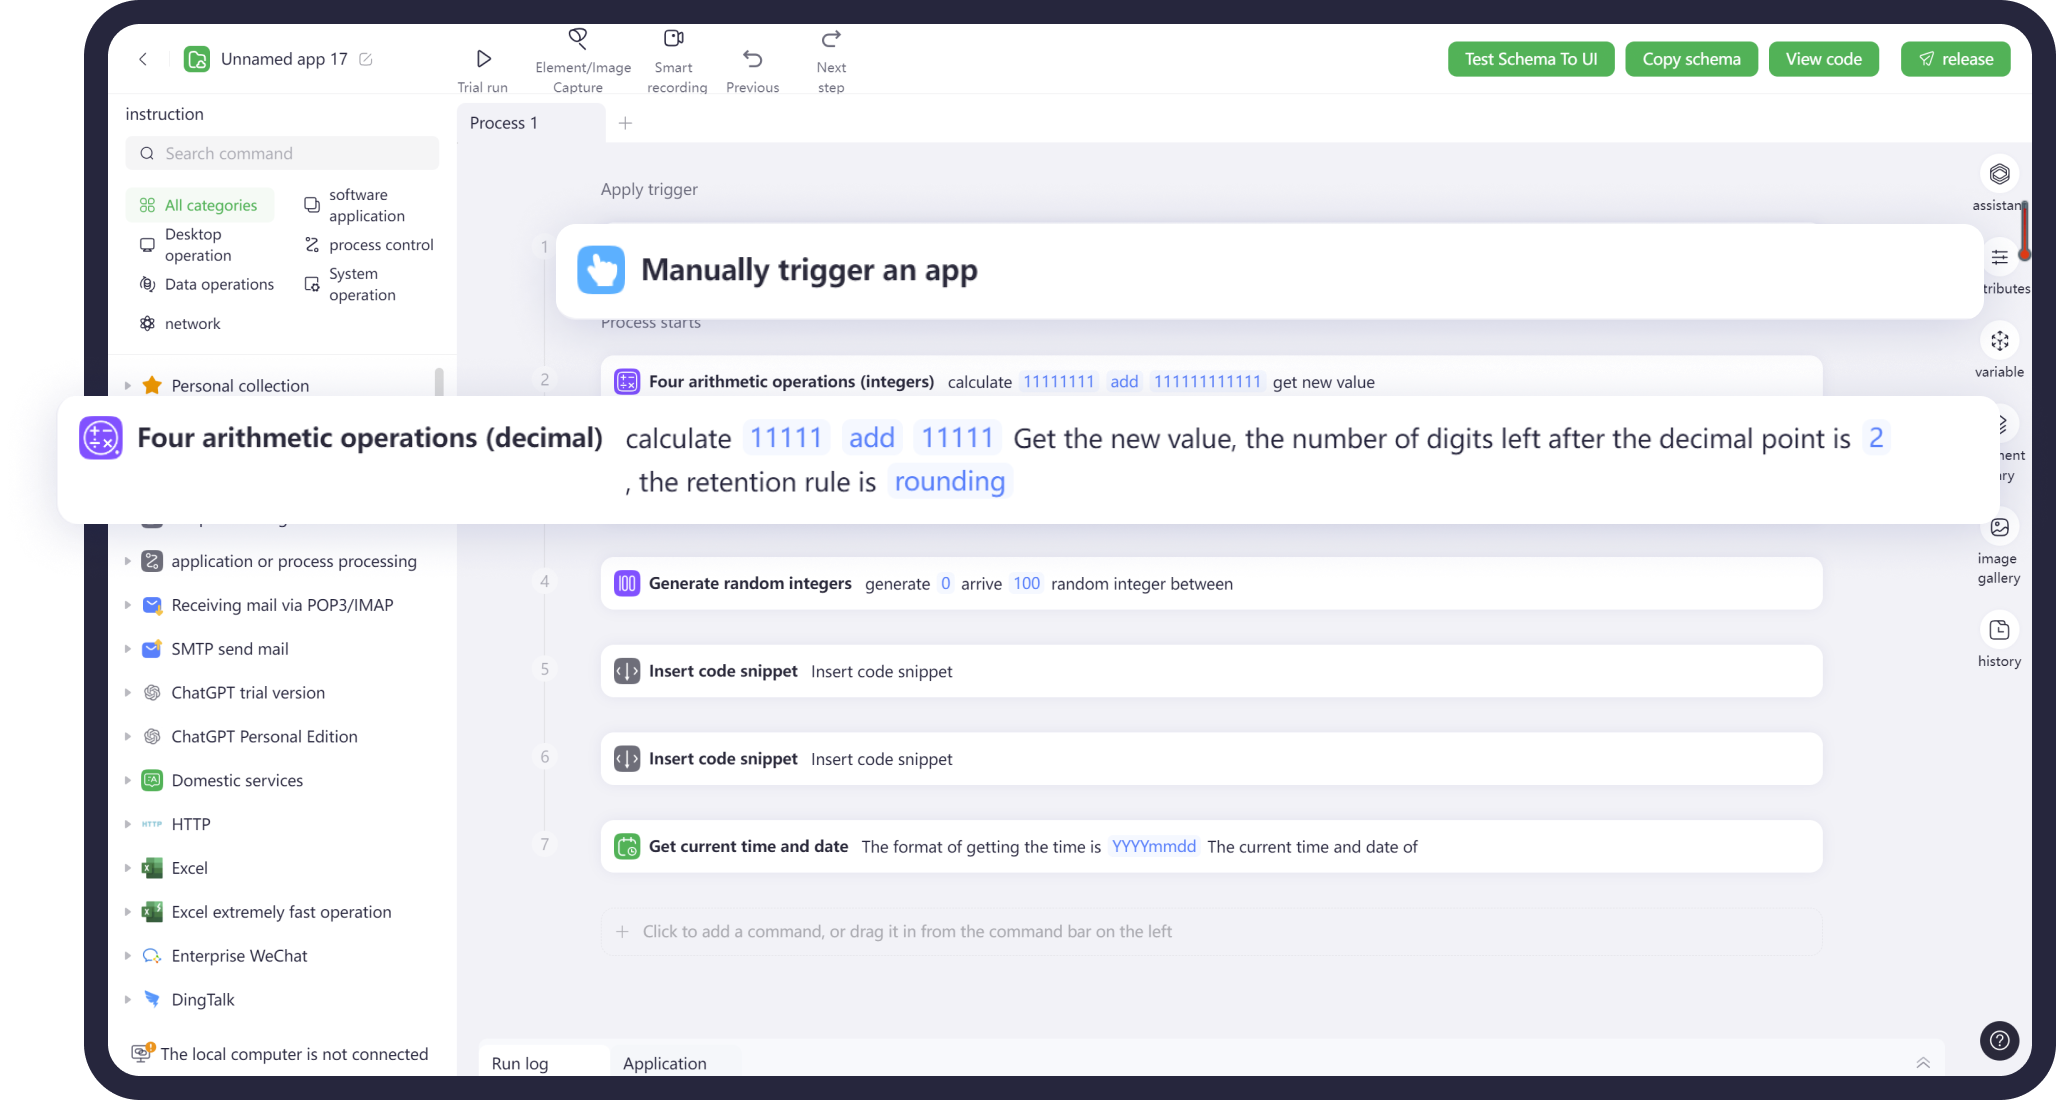Expand SMTP send mail node
Viewport: 2056px width, 1100px height.
(128, 649)
